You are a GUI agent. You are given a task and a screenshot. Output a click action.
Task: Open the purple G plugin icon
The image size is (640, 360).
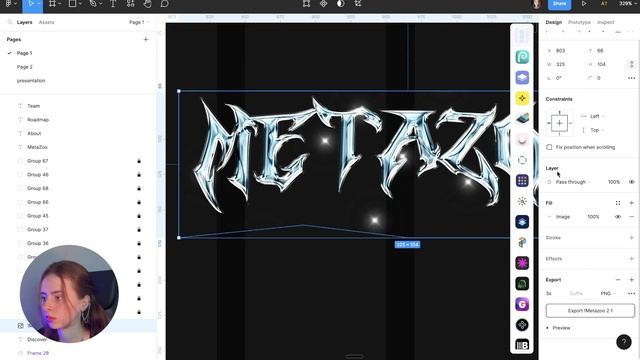click(522, 304)
